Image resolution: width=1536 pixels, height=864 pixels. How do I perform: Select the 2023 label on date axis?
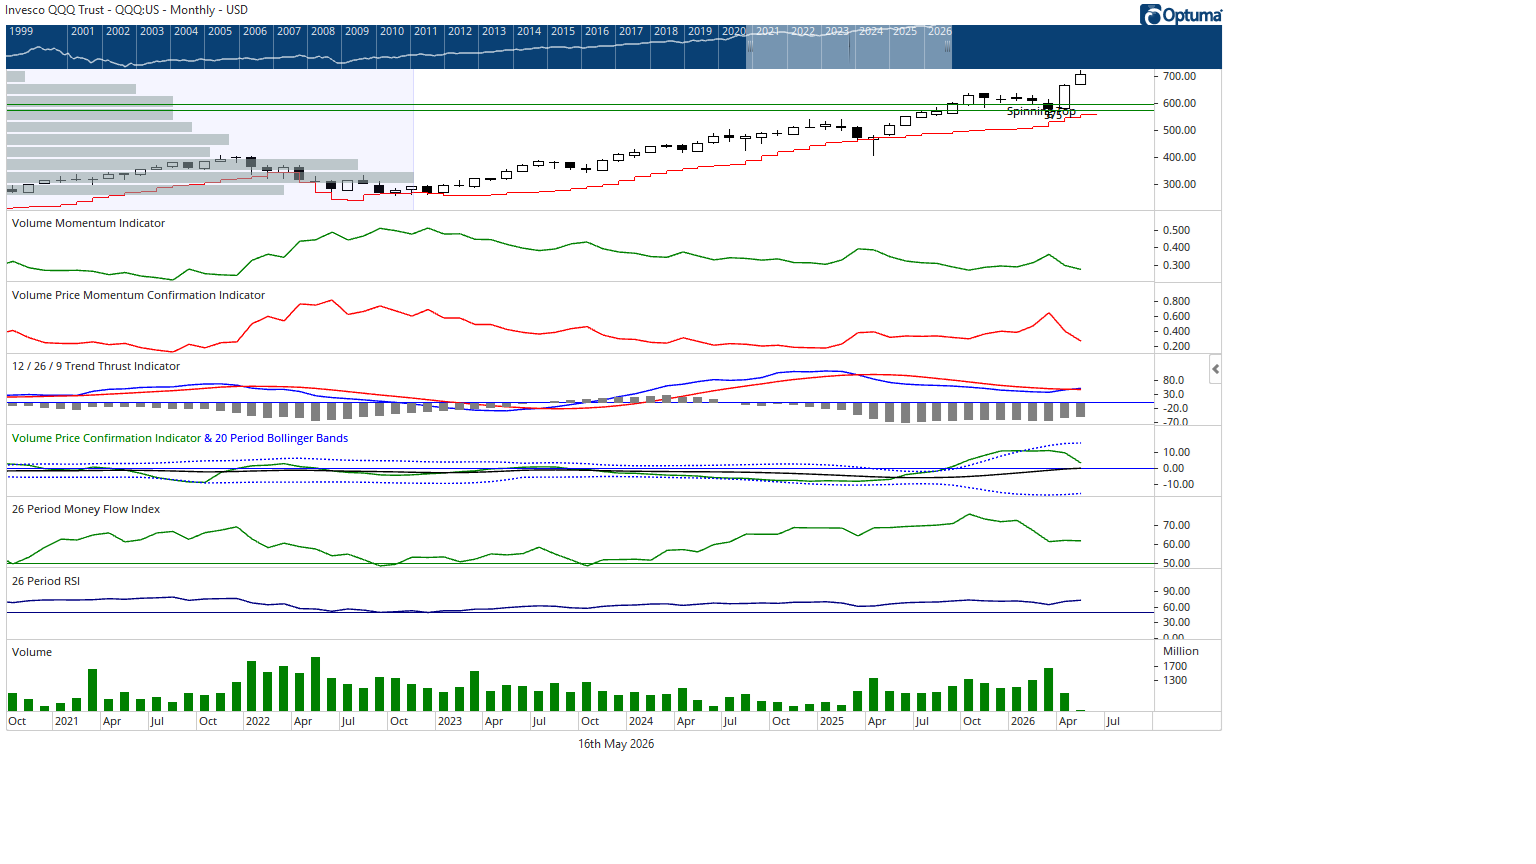(x=450, y=721)
